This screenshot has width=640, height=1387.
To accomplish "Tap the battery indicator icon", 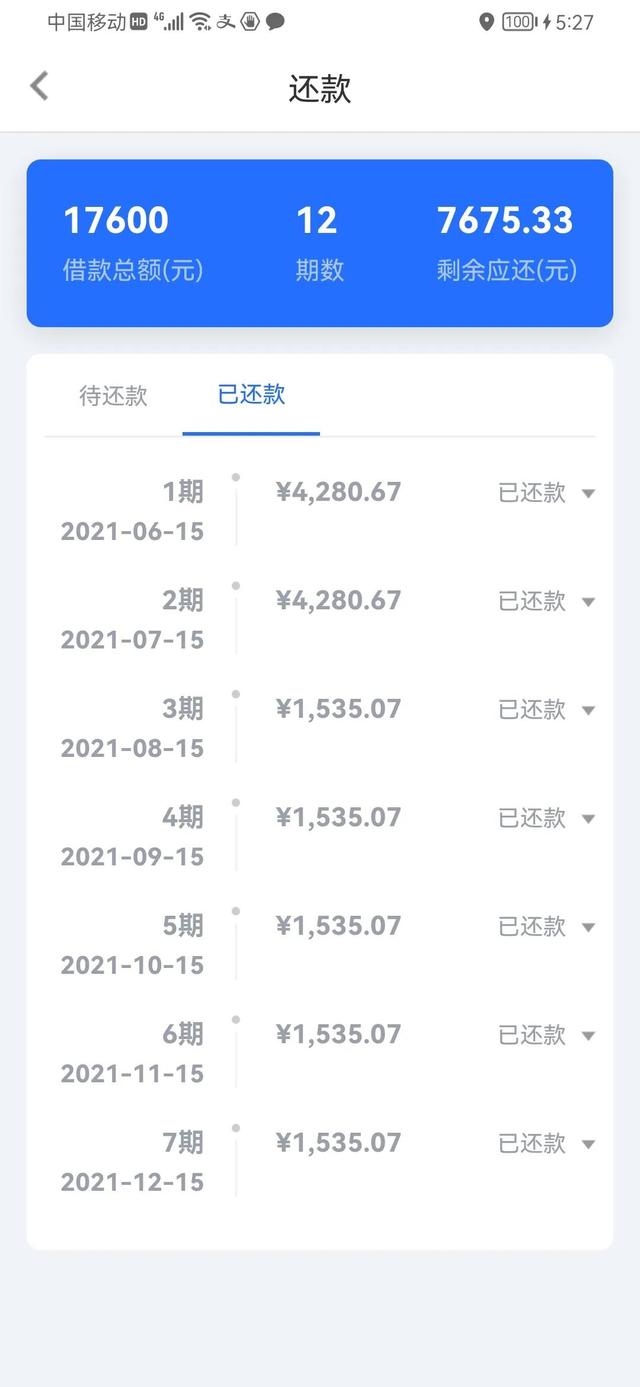I will 517,22.
